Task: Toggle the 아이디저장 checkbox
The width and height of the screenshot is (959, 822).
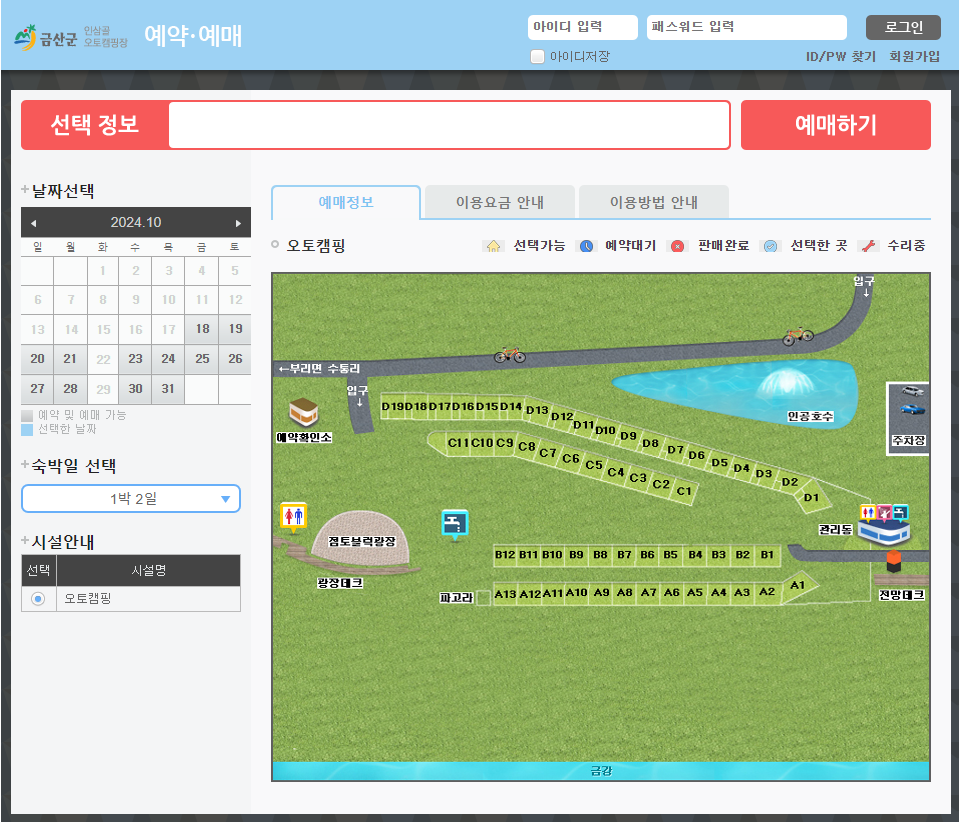Action: click(537, 56)
